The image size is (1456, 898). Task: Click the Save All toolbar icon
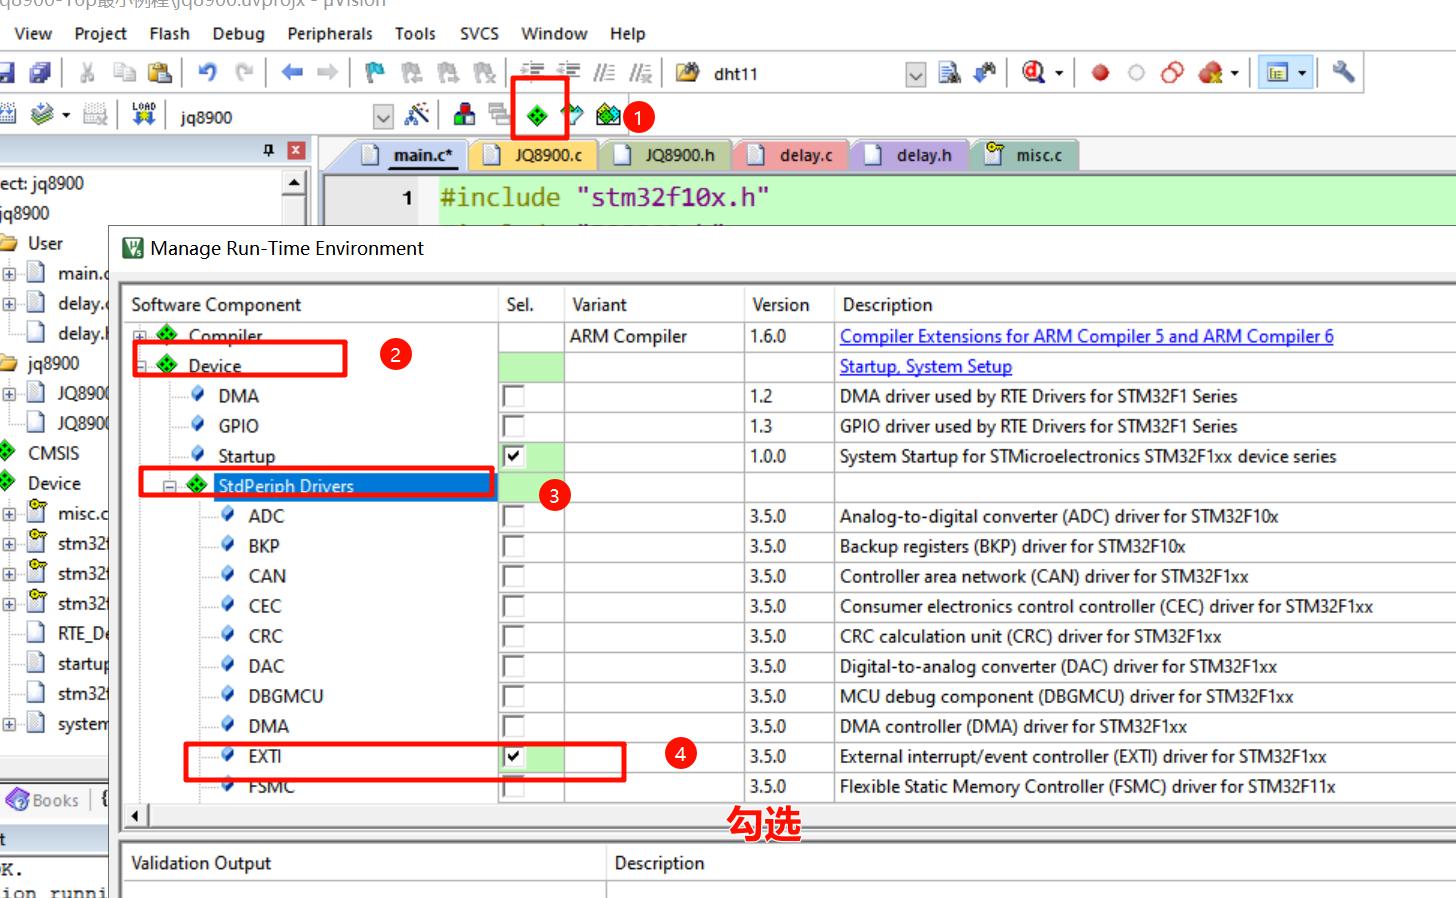pos(40,73)
